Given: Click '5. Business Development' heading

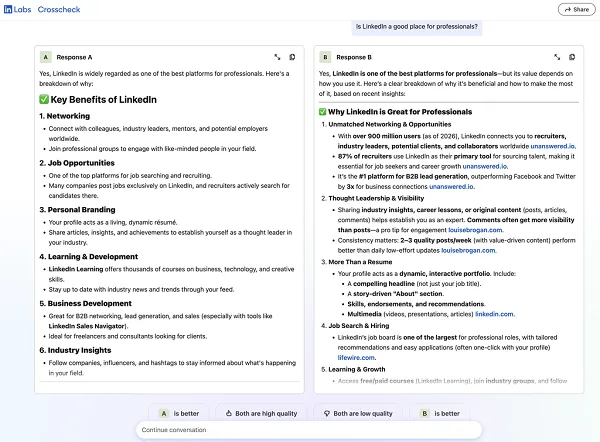Looking at the screenshot, I should tap(85, 303).
